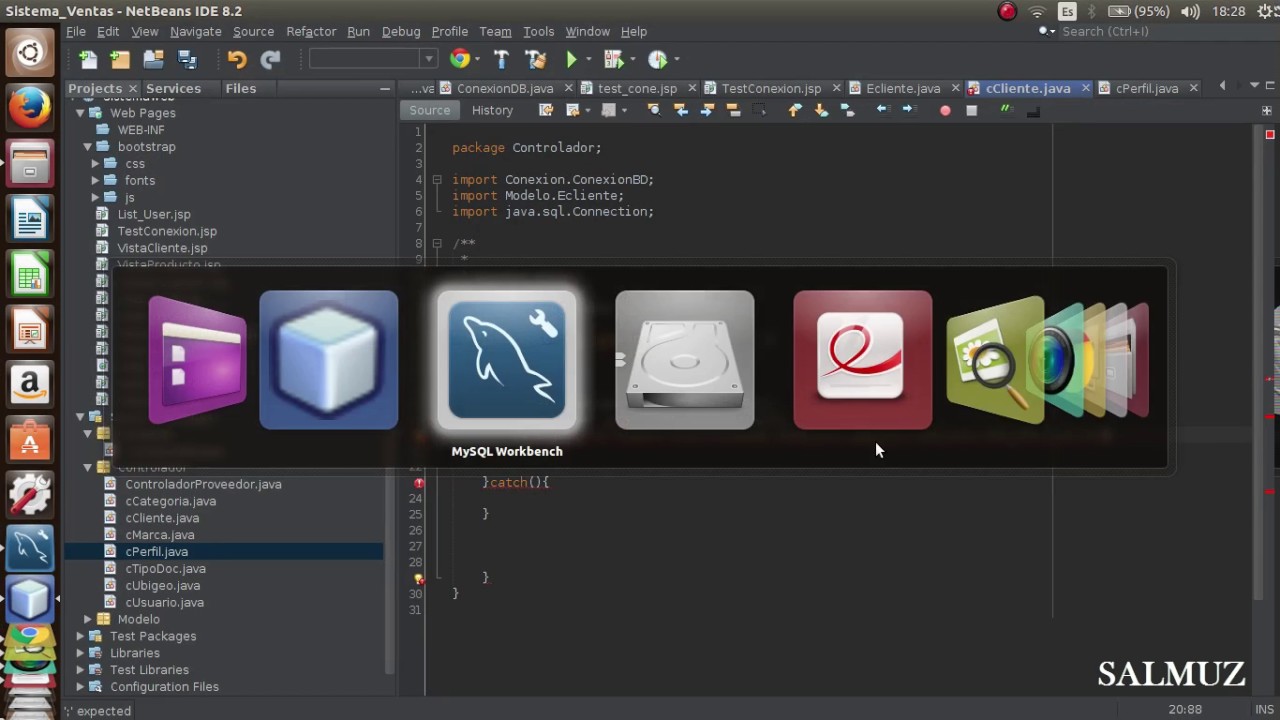Image resolution: width=1280 pixels, height=720 pixels.
Task: Click the New Project toolbar icon
Action: pos(120,59)
